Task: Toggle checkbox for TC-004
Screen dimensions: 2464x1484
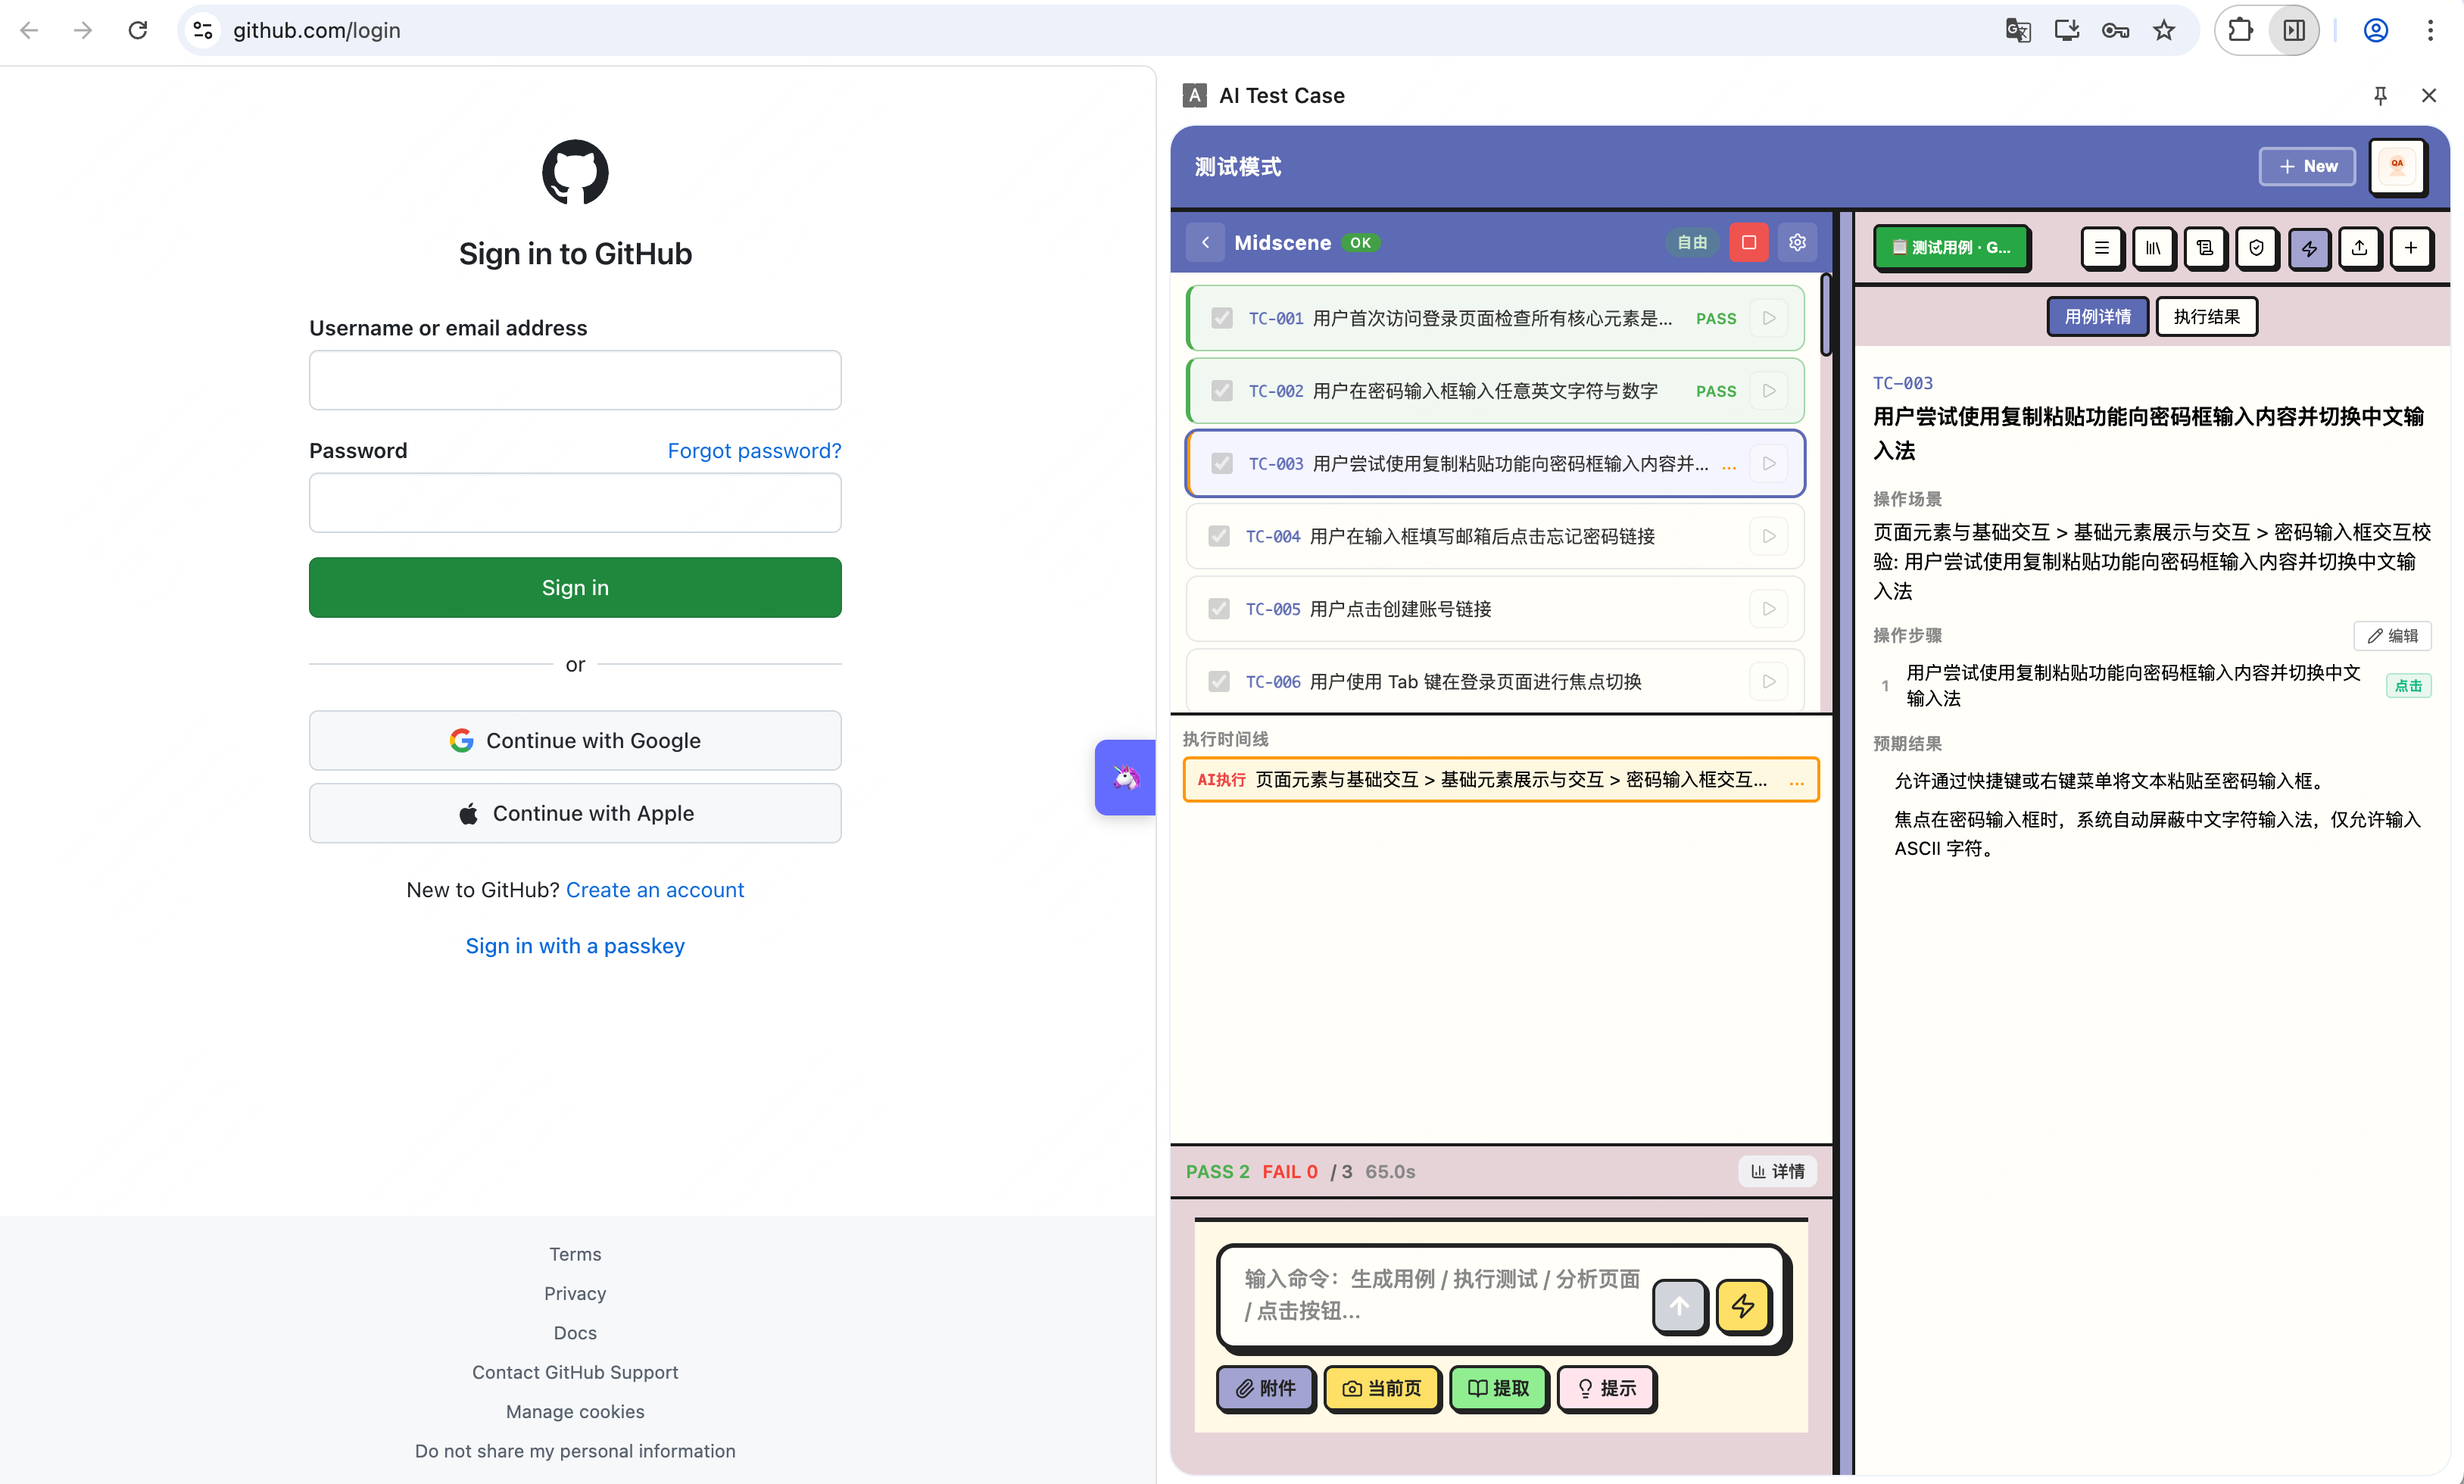Action: pos(1218,536)
